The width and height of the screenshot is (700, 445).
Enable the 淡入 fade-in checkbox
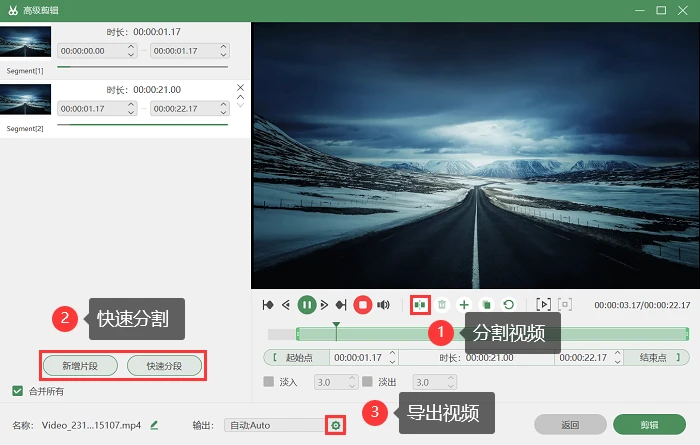(269, 382)
